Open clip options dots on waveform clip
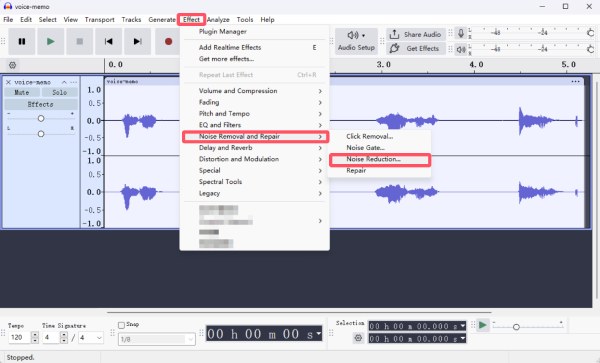The image size is (600, 363). 575,81
